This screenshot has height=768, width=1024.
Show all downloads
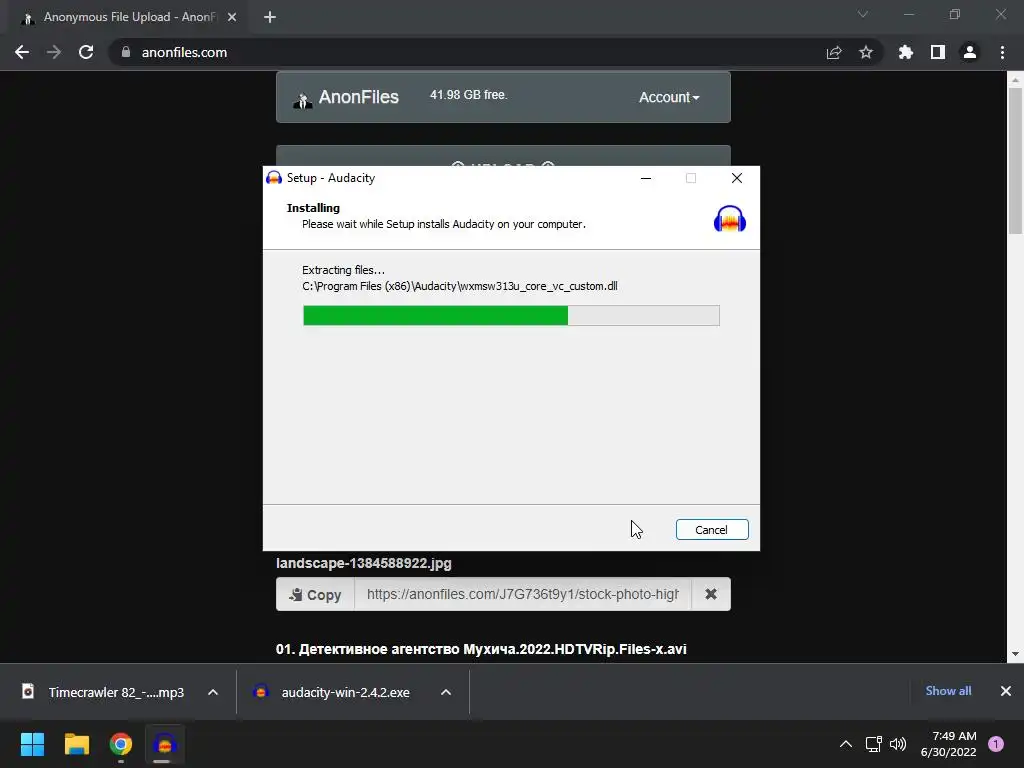948,691
